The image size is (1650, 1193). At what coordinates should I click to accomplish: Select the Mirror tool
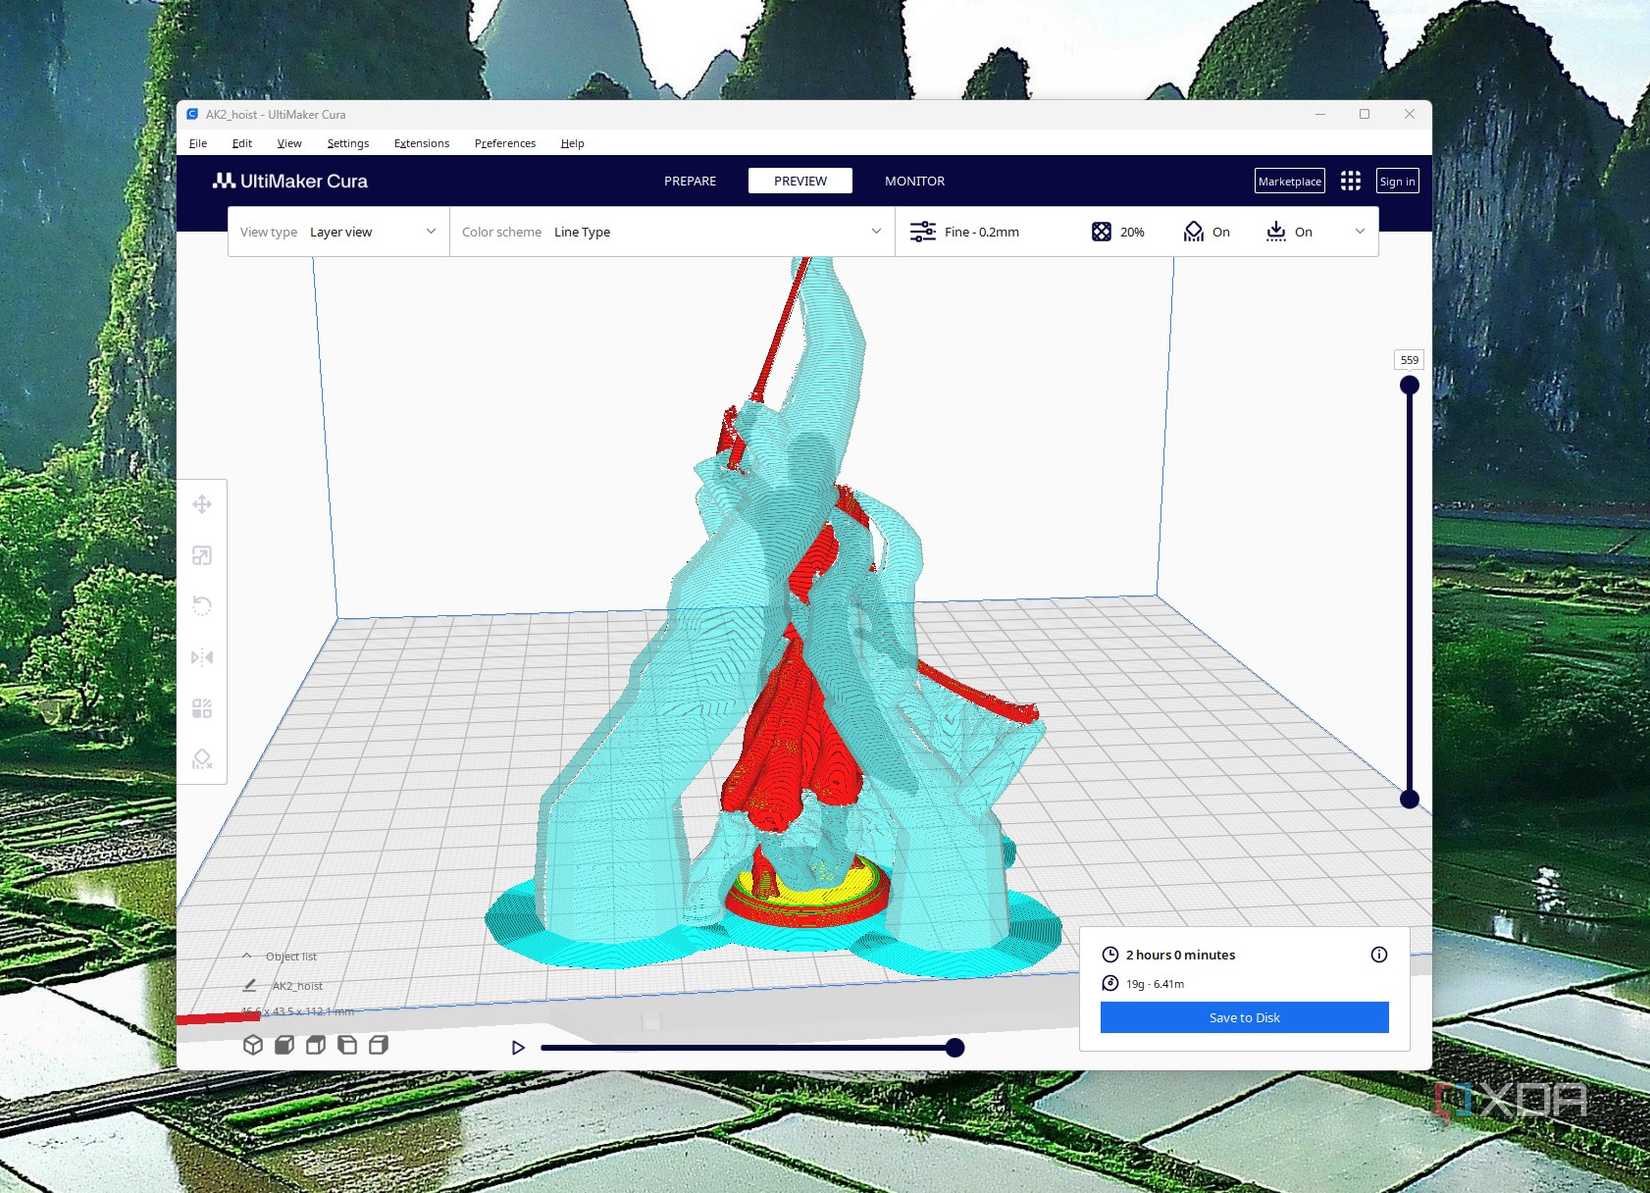pos(203,657)
